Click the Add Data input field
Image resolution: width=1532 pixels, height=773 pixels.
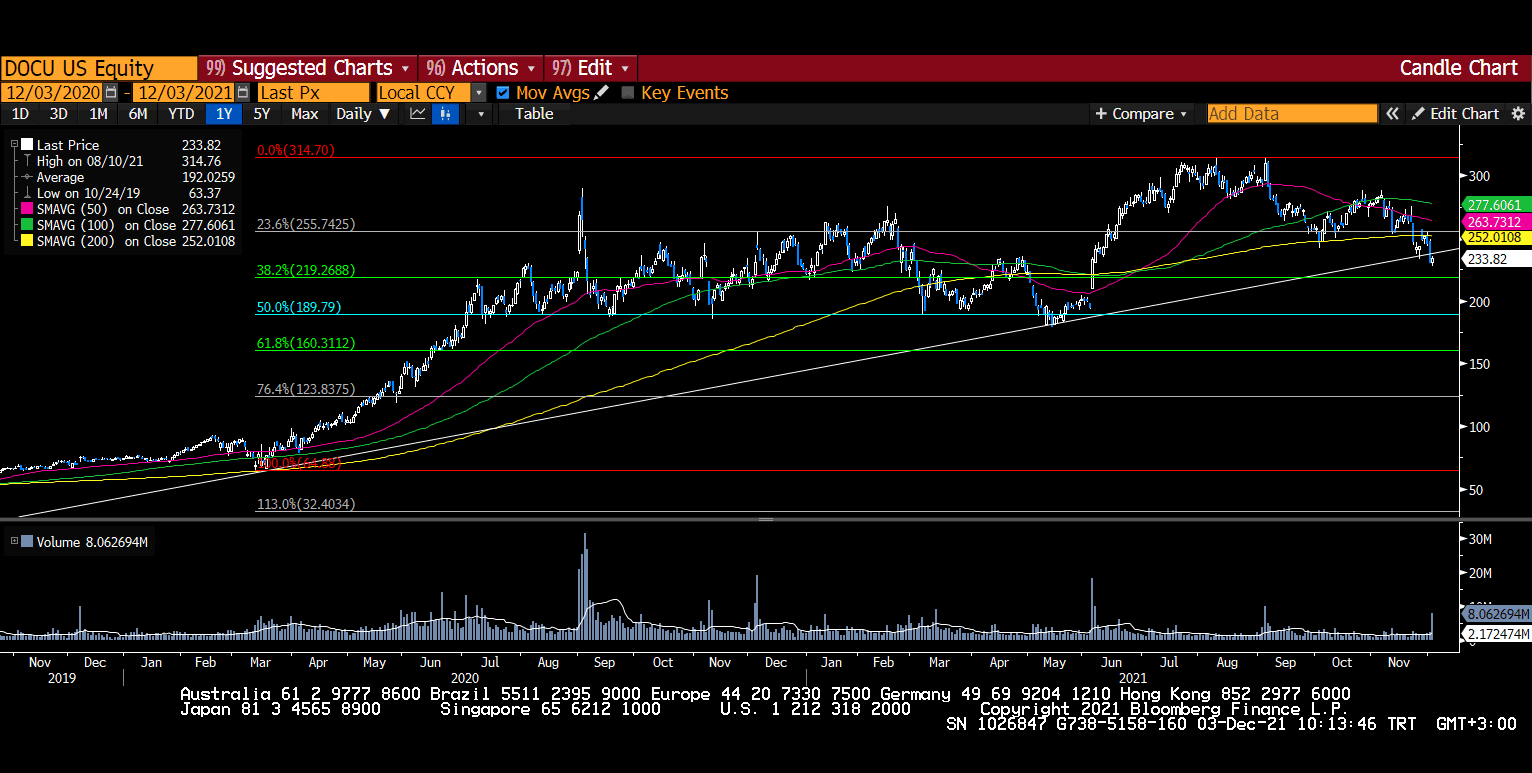[x=1292, y=114]
